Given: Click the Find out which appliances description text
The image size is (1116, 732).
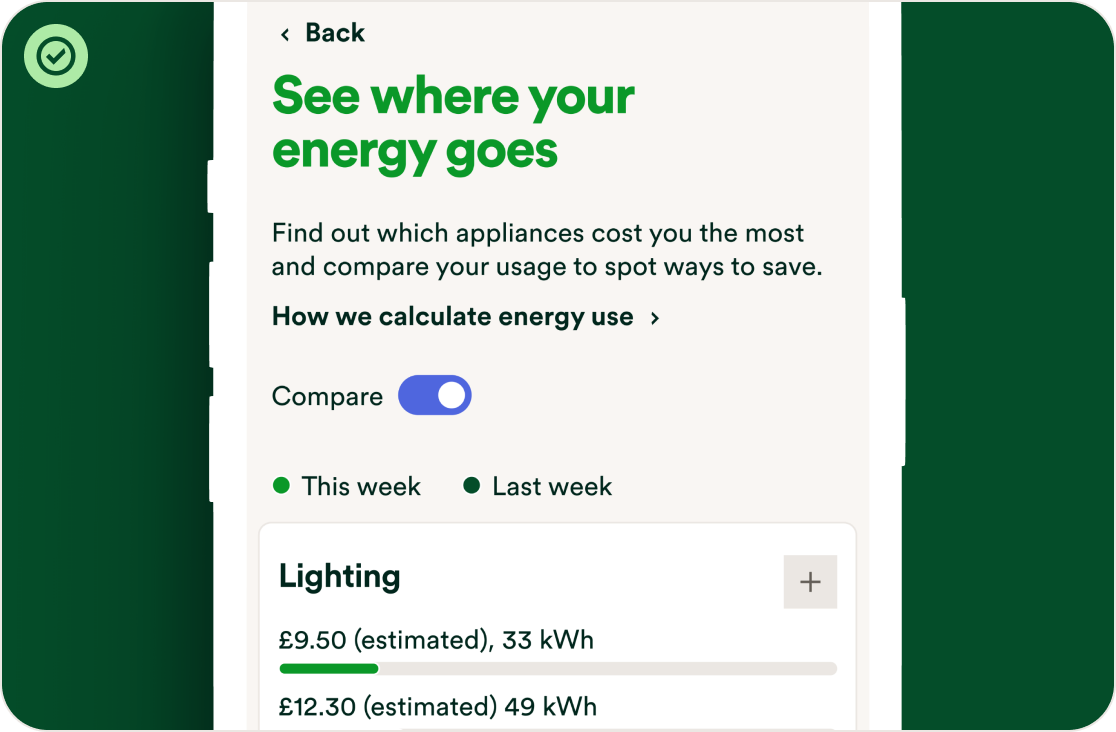Looking at the screenshot, I should tap(546, 250).
